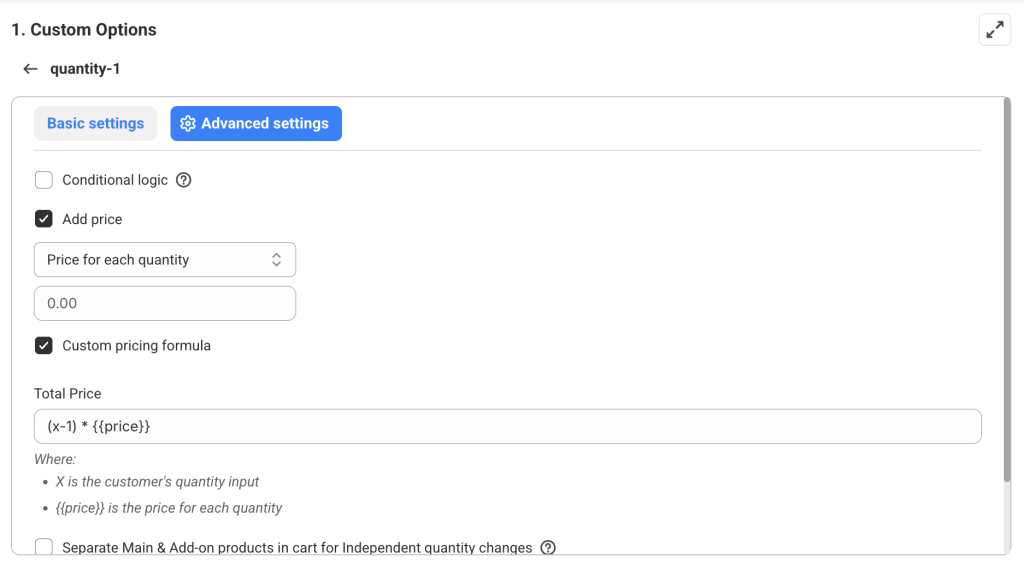Open help icon beside Separate Main & Add-on
Screen dimensions: 1024x575
tap(548, 548)
